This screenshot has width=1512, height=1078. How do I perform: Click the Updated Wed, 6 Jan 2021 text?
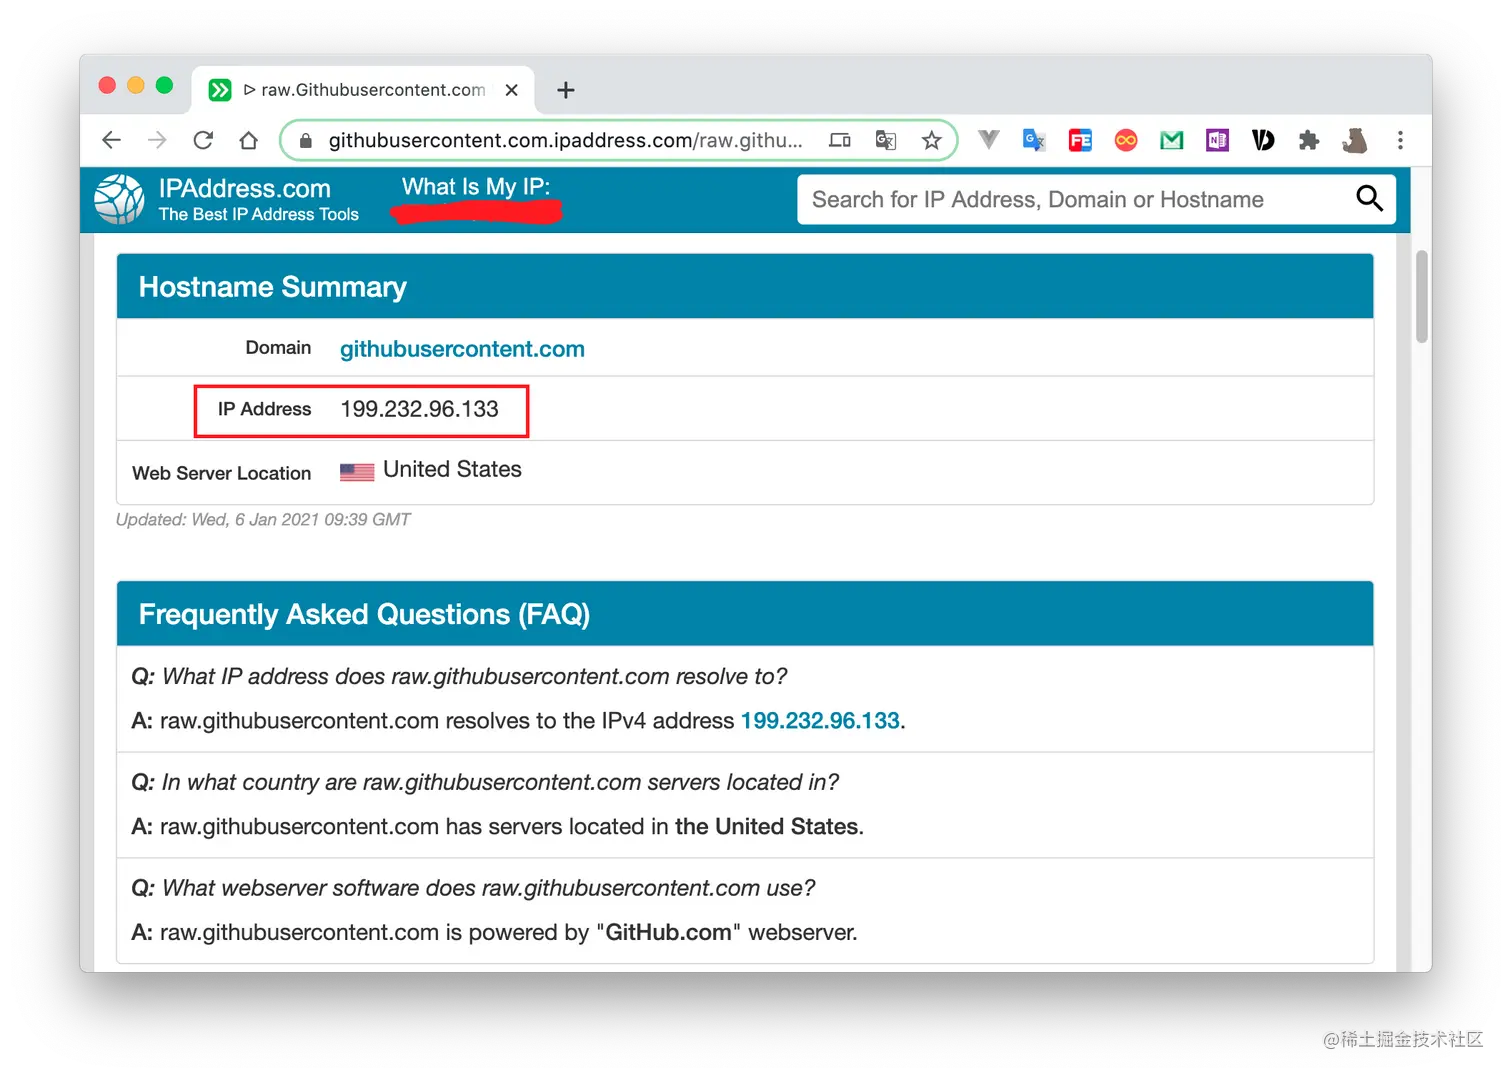point(263,520)
